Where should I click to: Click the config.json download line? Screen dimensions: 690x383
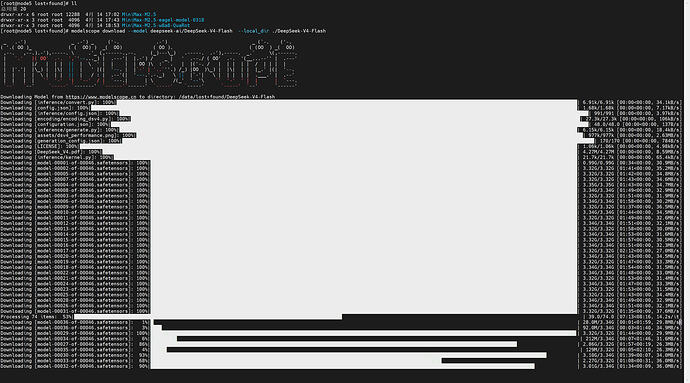click(340, 108)
